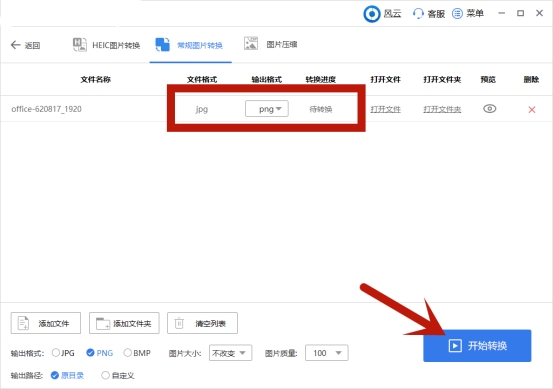Start conversion with 开始转换

click(477, 346)
